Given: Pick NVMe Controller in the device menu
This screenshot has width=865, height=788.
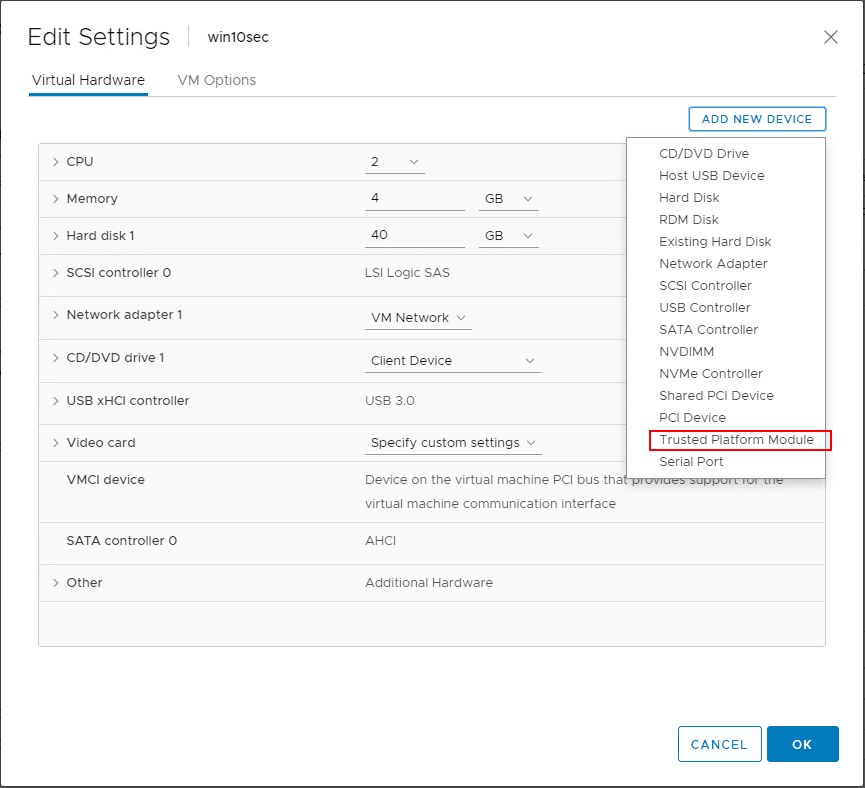Looking at the screenshot, I should (x=710, y=374).
